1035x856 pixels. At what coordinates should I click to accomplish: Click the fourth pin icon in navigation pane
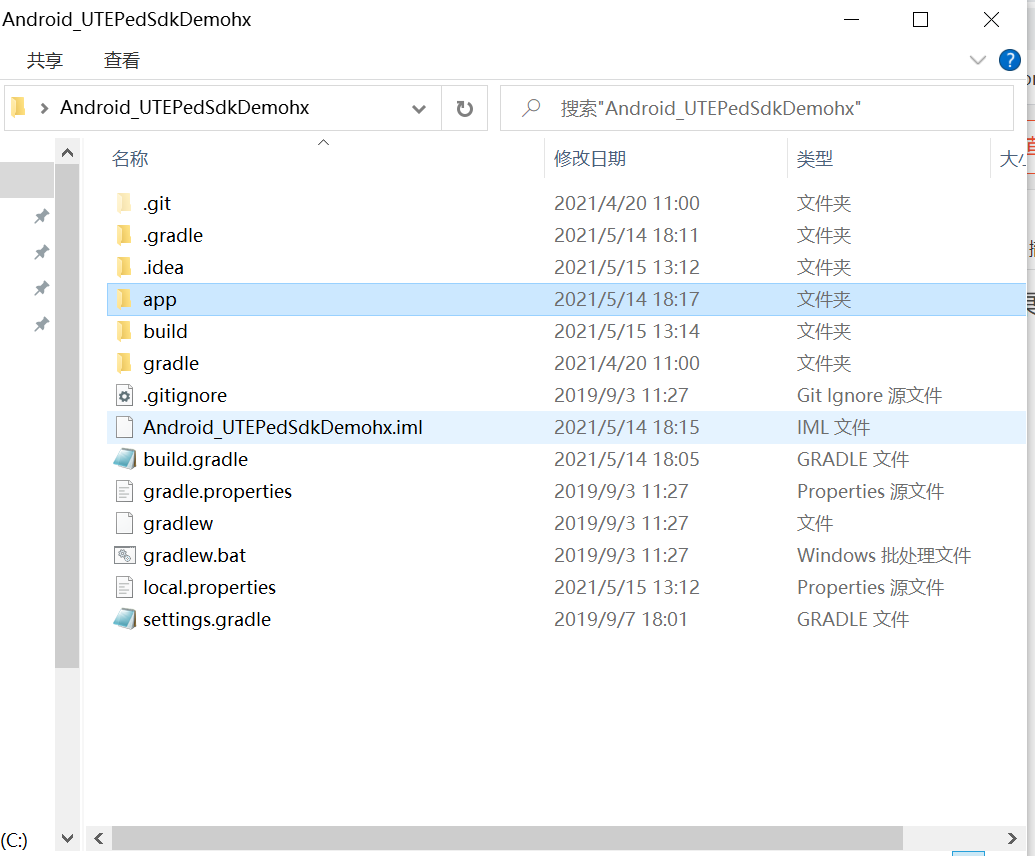[42, 324]
